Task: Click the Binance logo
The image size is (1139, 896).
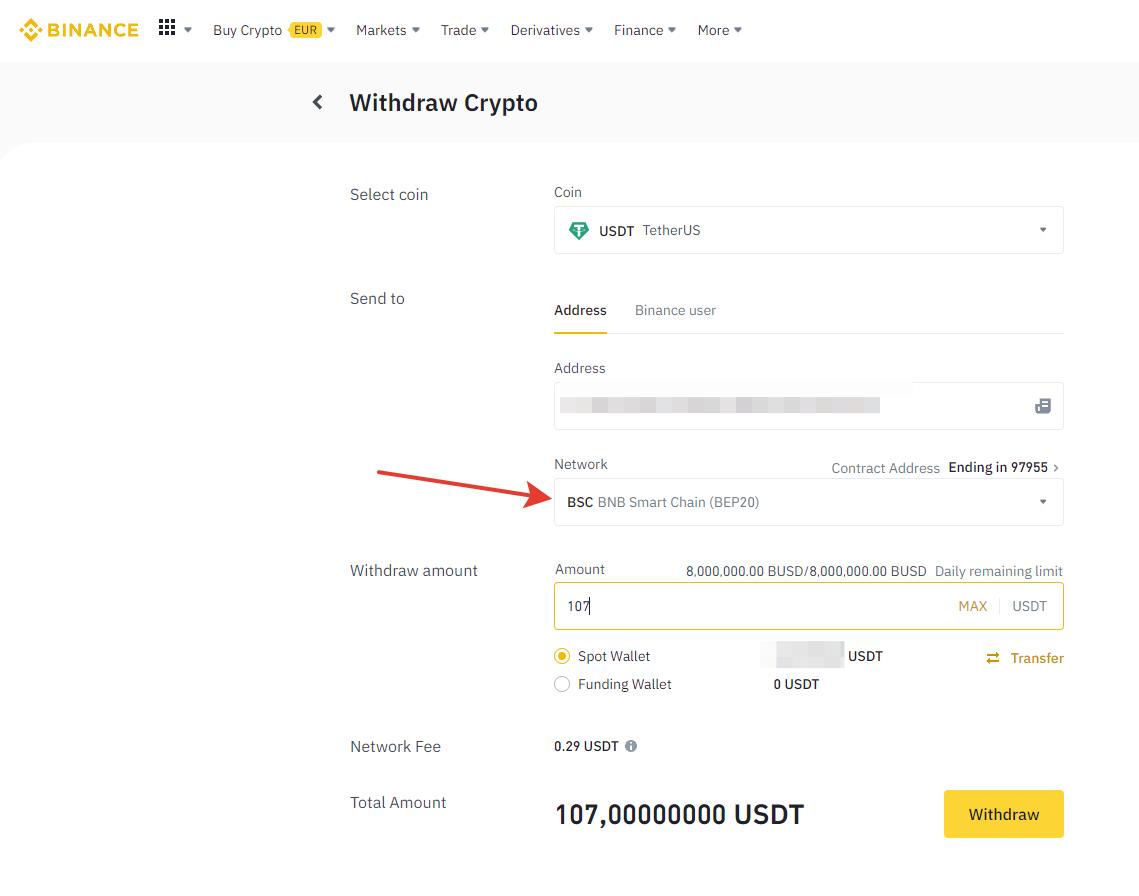Action: click(x=79, y=30)
